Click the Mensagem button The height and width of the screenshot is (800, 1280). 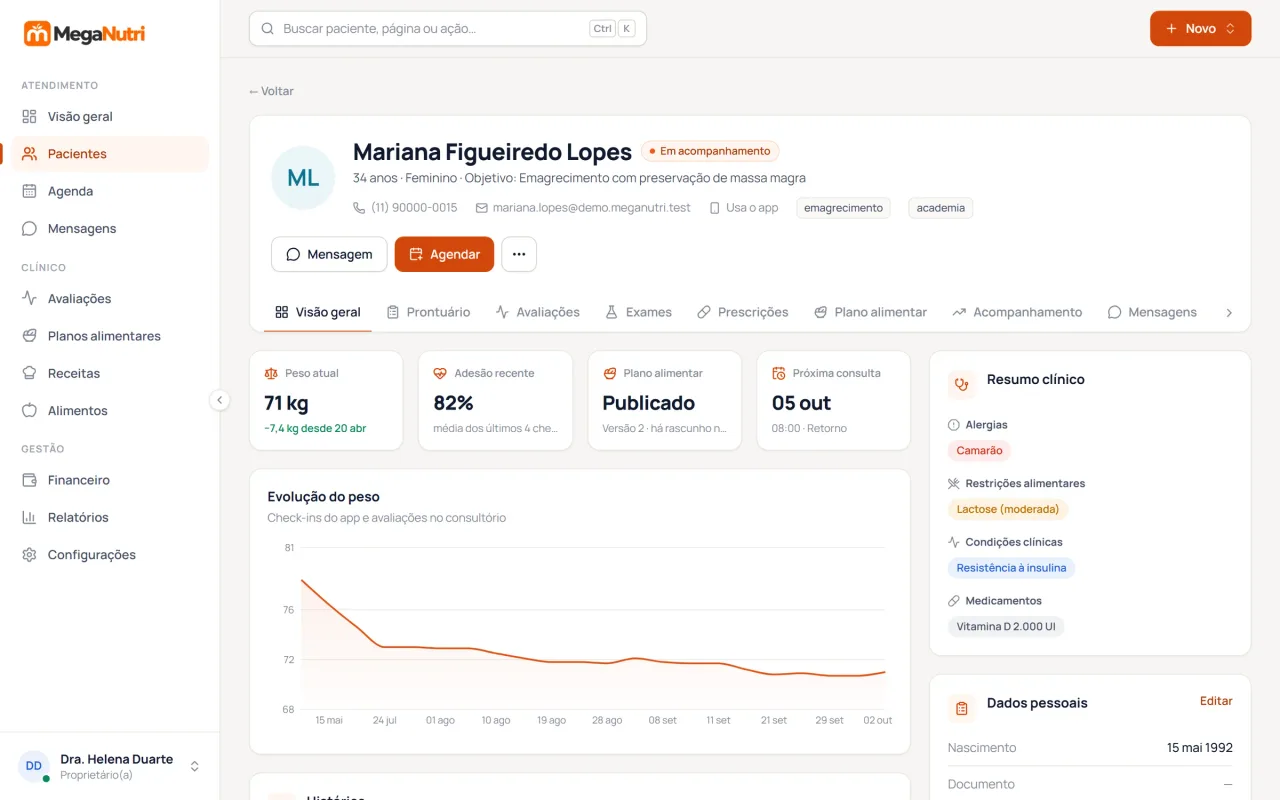pyautogui.click(x=329, y=254)
